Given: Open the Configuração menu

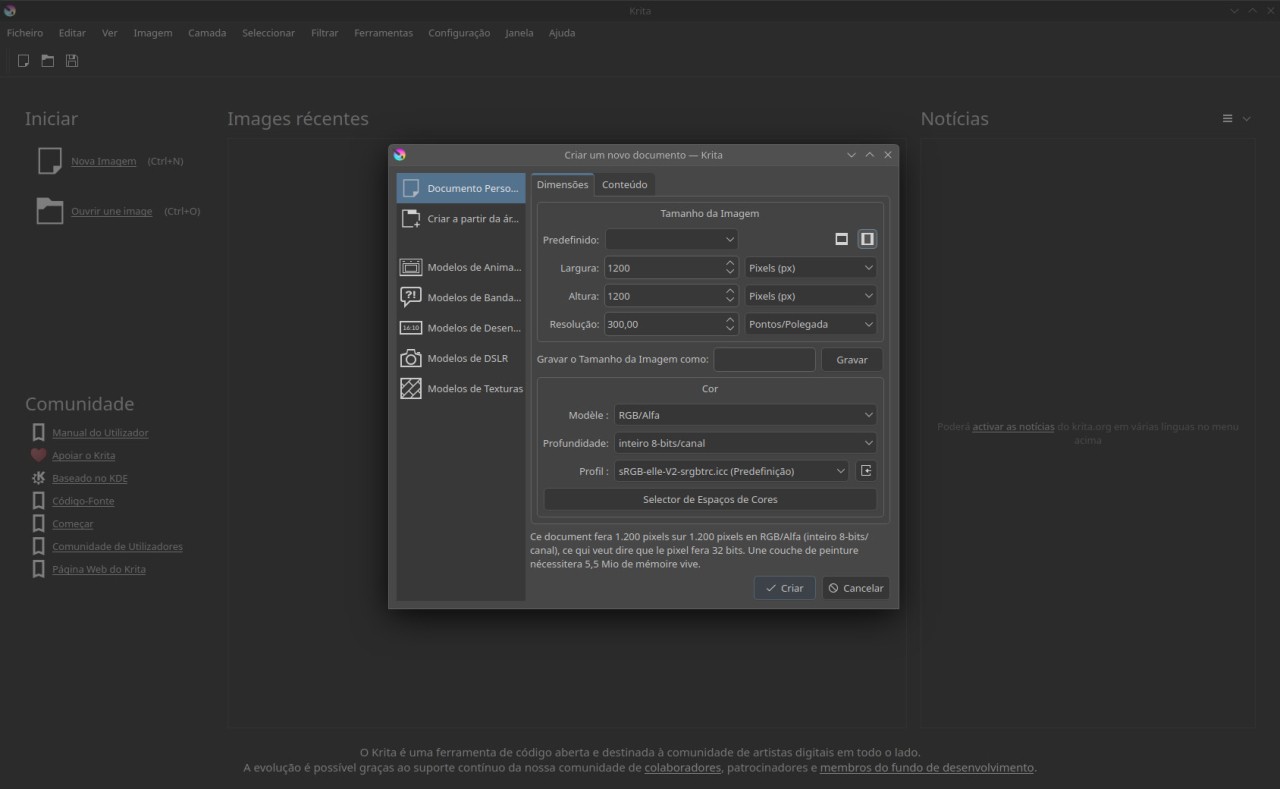Looking at the screenshot, I should [459, 33].
